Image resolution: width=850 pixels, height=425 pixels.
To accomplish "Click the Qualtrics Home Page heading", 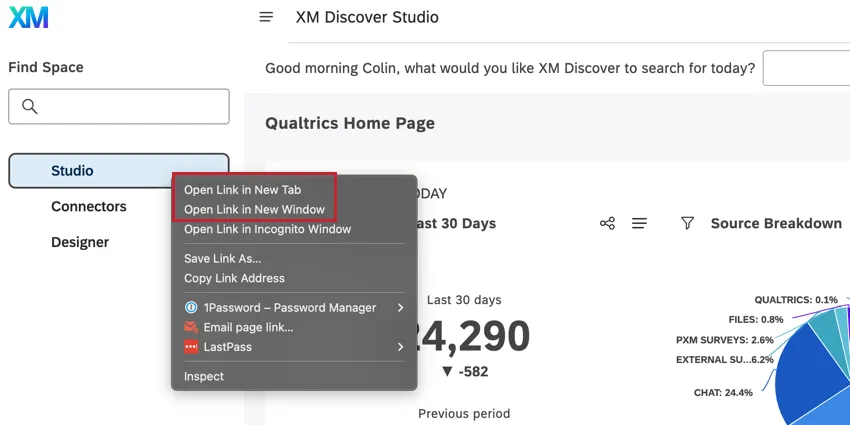I will [x=350, y=123].
